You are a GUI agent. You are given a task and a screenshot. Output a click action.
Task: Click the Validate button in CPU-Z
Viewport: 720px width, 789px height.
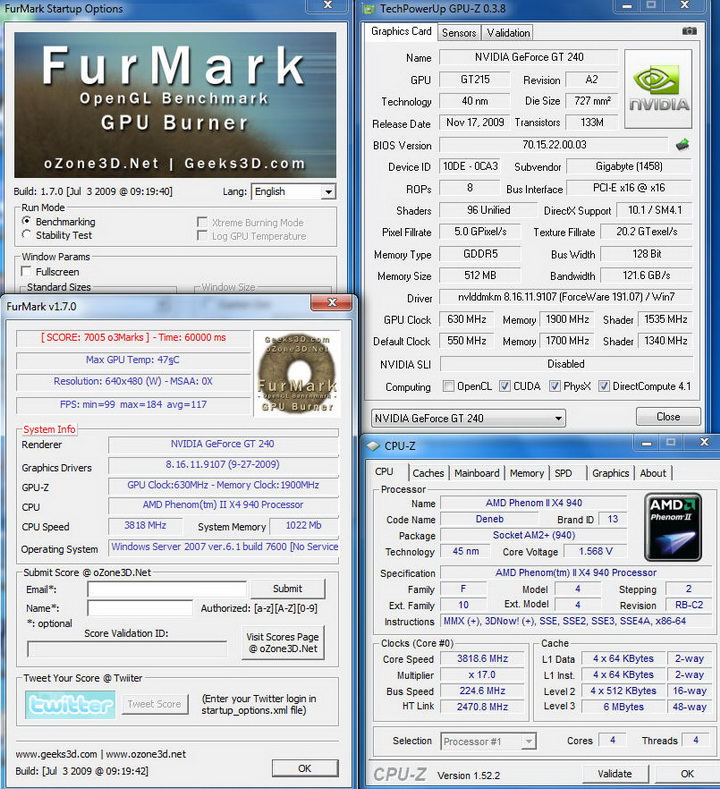[x=615, y=774]
